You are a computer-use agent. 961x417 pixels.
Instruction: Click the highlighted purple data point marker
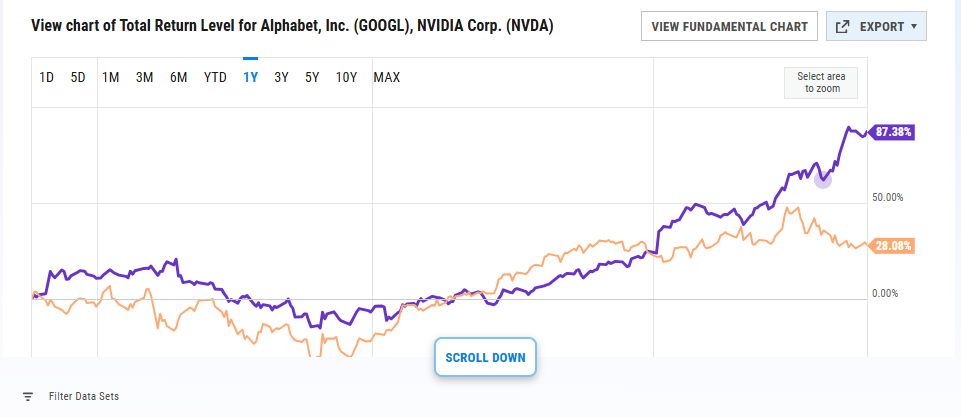coord(823,179)
